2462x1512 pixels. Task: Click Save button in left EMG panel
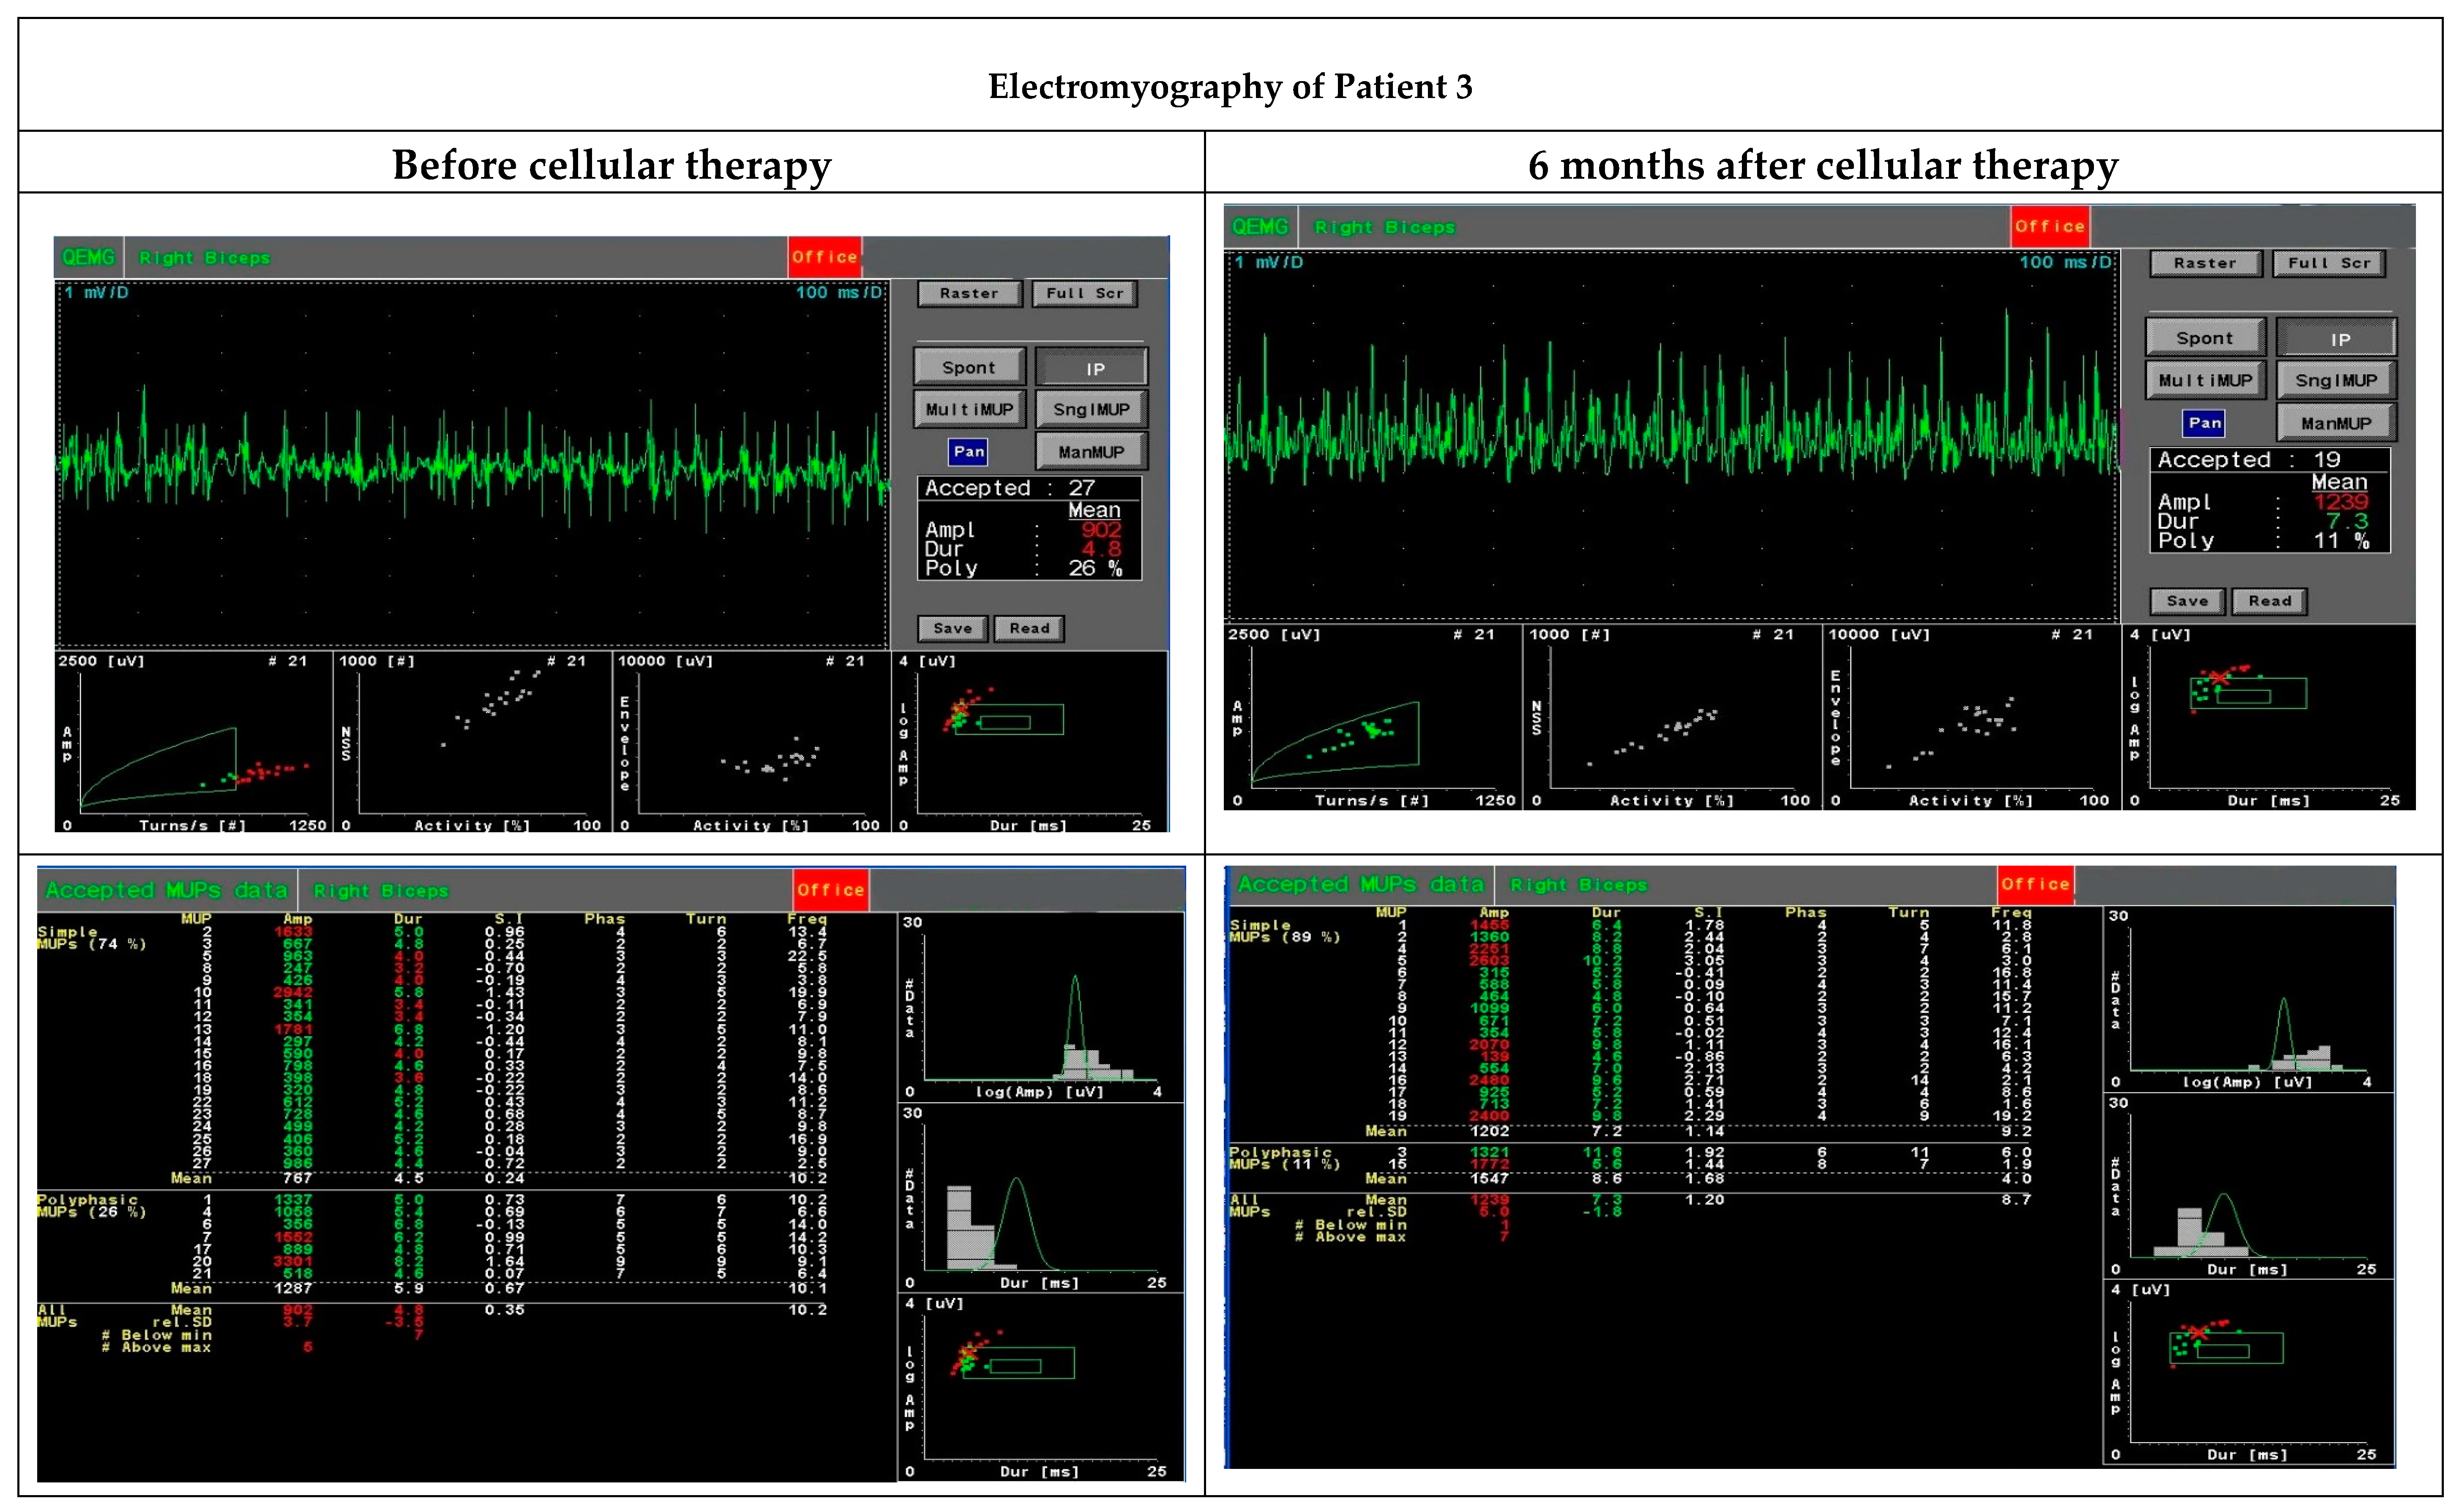pos(952,628)
